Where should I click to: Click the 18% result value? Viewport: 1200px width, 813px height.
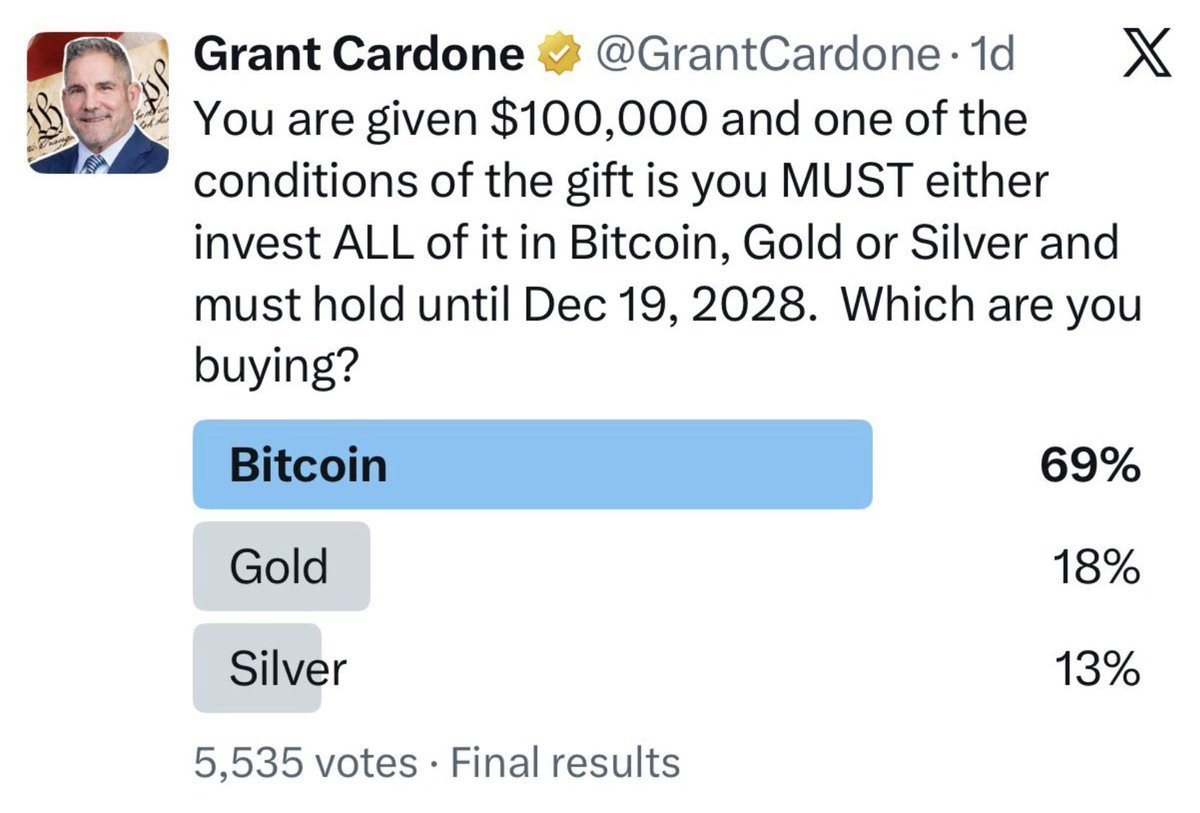tap(1095, 568)
